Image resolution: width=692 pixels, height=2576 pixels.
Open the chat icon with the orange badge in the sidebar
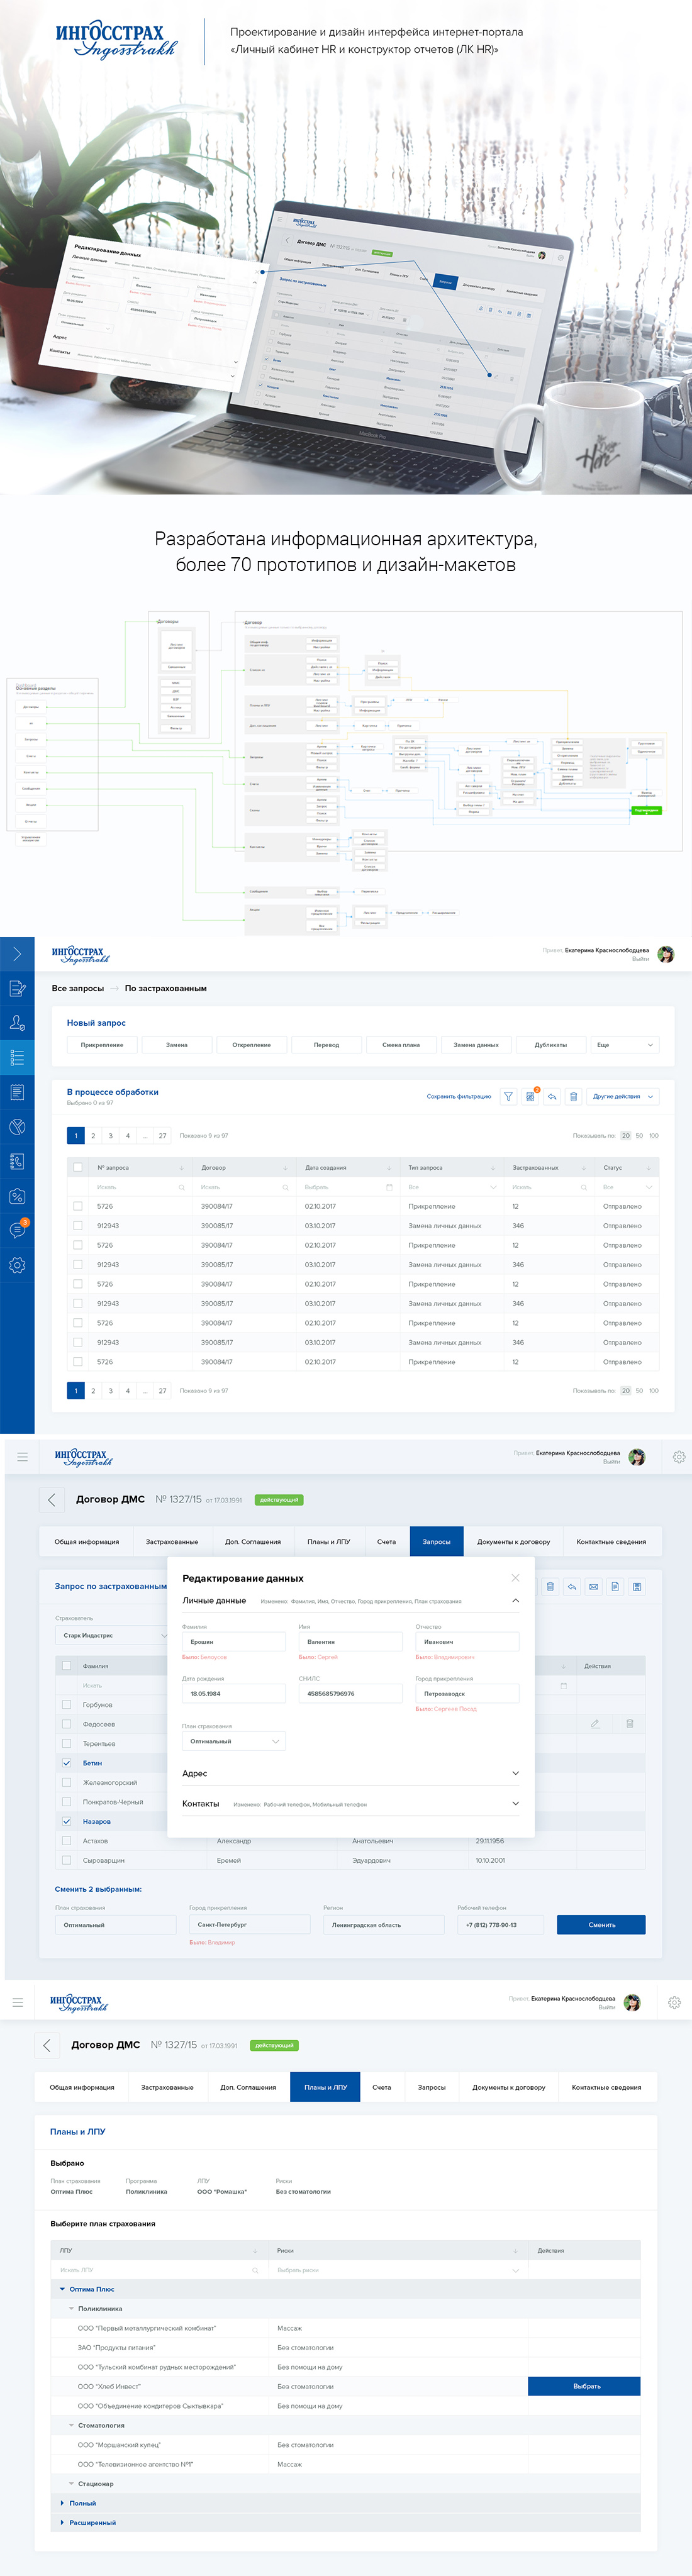[x=17, y=1230]
